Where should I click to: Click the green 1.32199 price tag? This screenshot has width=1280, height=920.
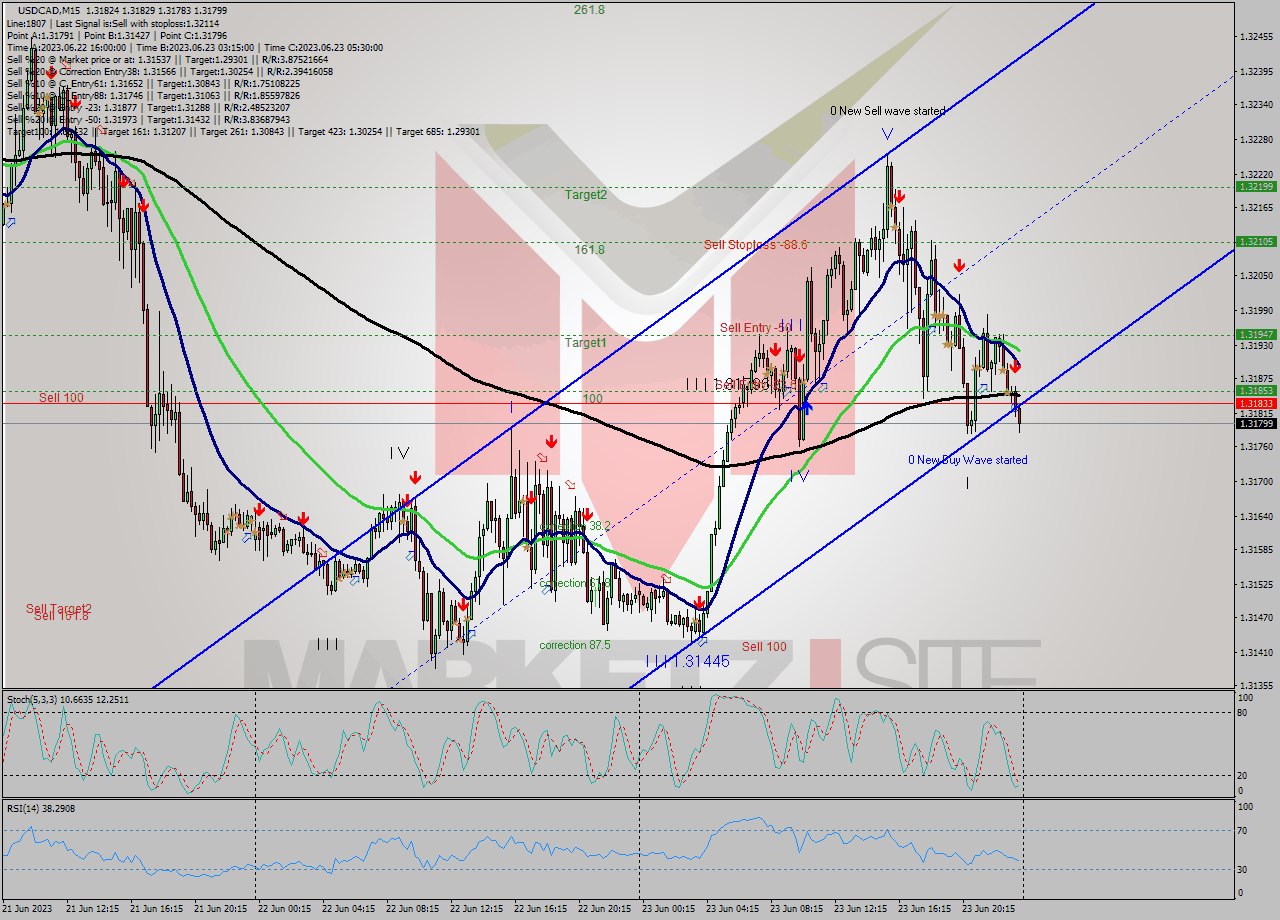click(x=1255, y=187)
